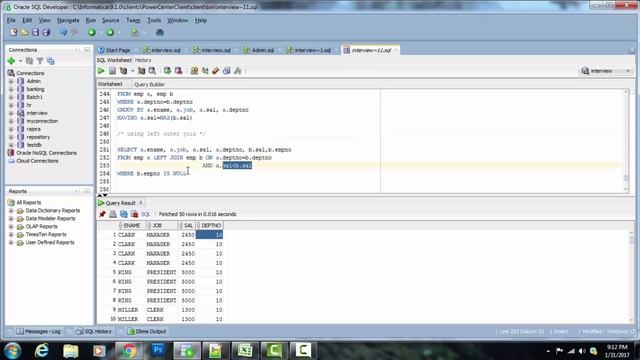This screenshot has height=360, width=640.
Task: Switch to the Admin.sql tab
Action: coord(259,50)
